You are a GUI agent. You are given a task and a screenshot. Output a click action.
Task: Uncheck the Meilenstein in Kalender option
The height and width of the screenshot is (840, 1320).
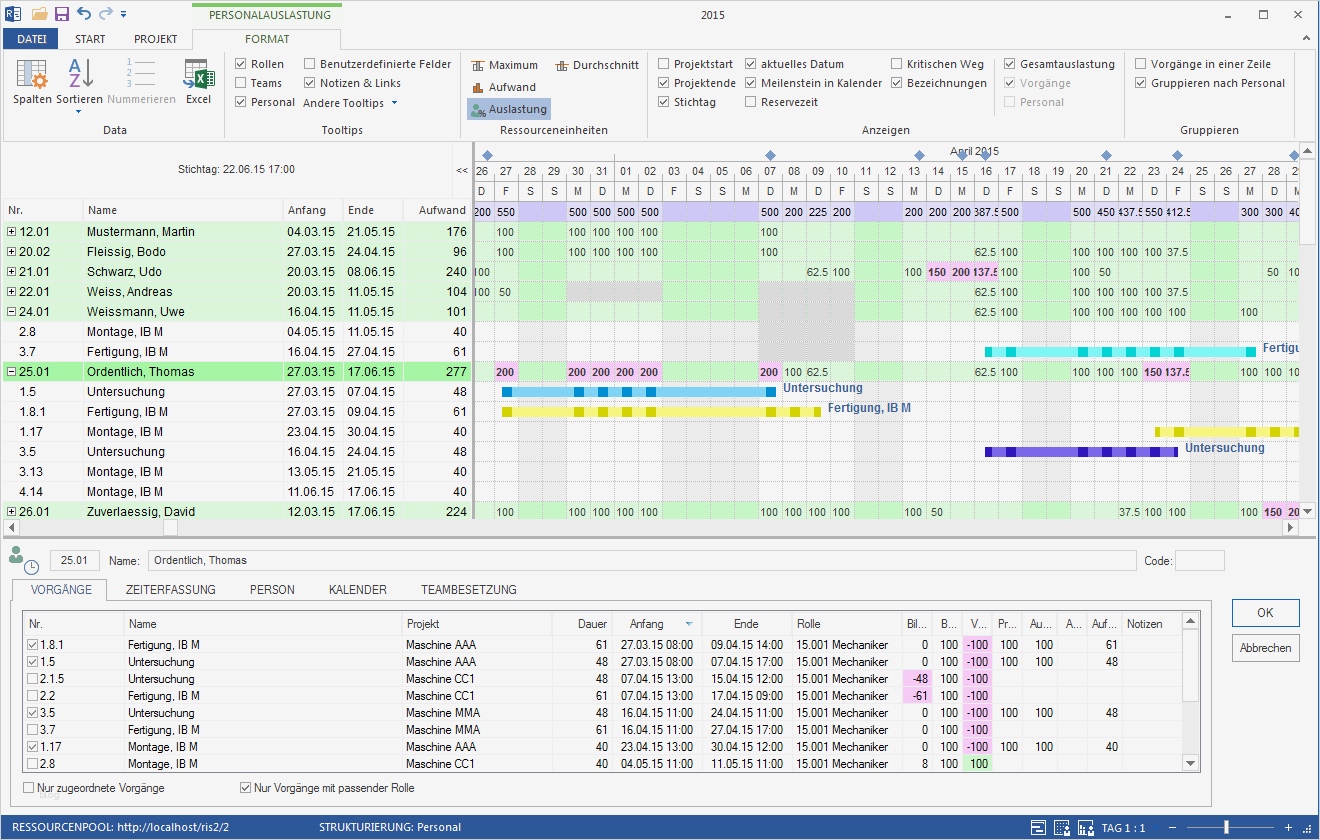(749, 83)
